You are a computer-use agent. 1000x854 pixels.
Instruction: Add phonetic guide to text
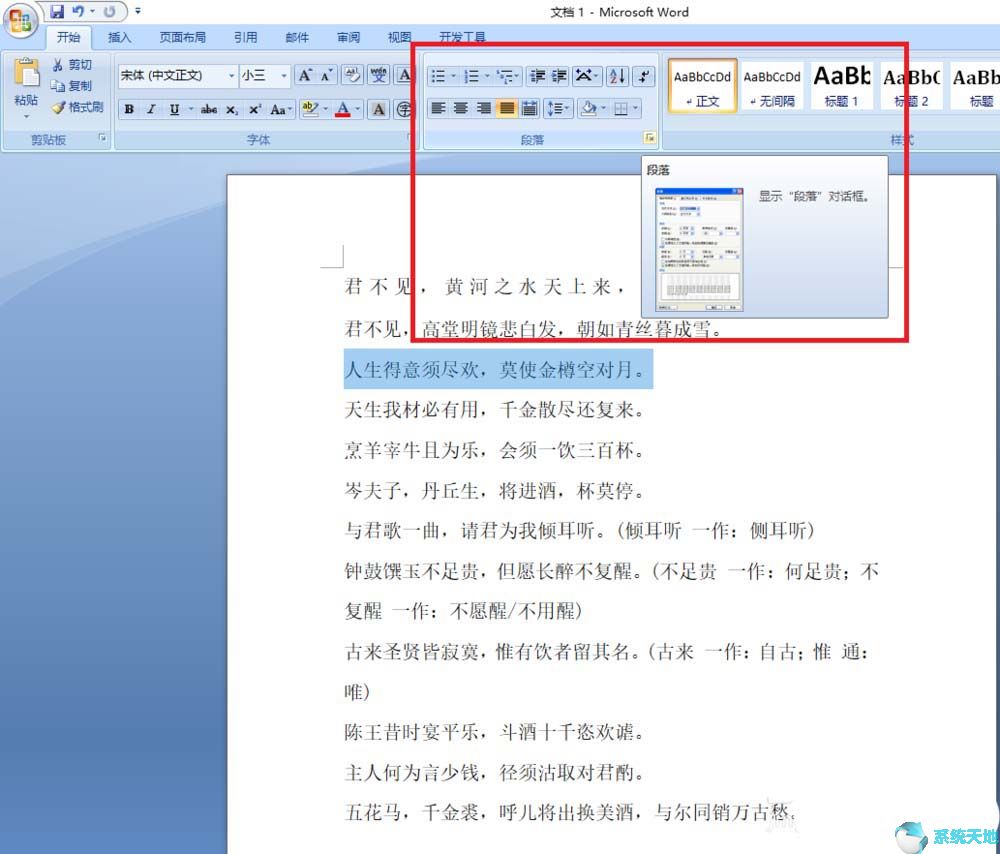click(x=379, y=76)
